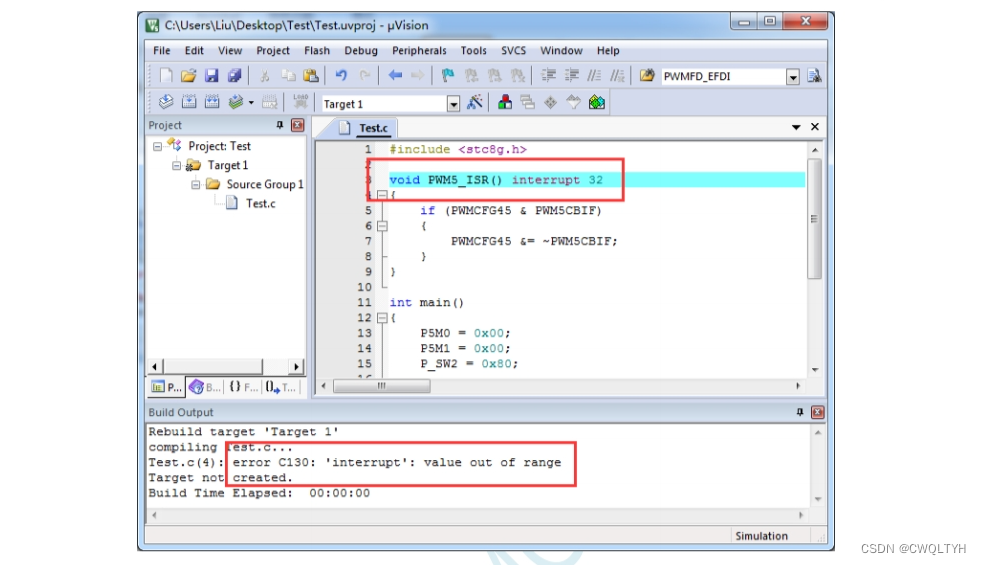This screenshot has height=565, width=981.
Task: Click the editor horizontal scrollbar thumb
Action: pyautogui.click(x=382, y=386)
